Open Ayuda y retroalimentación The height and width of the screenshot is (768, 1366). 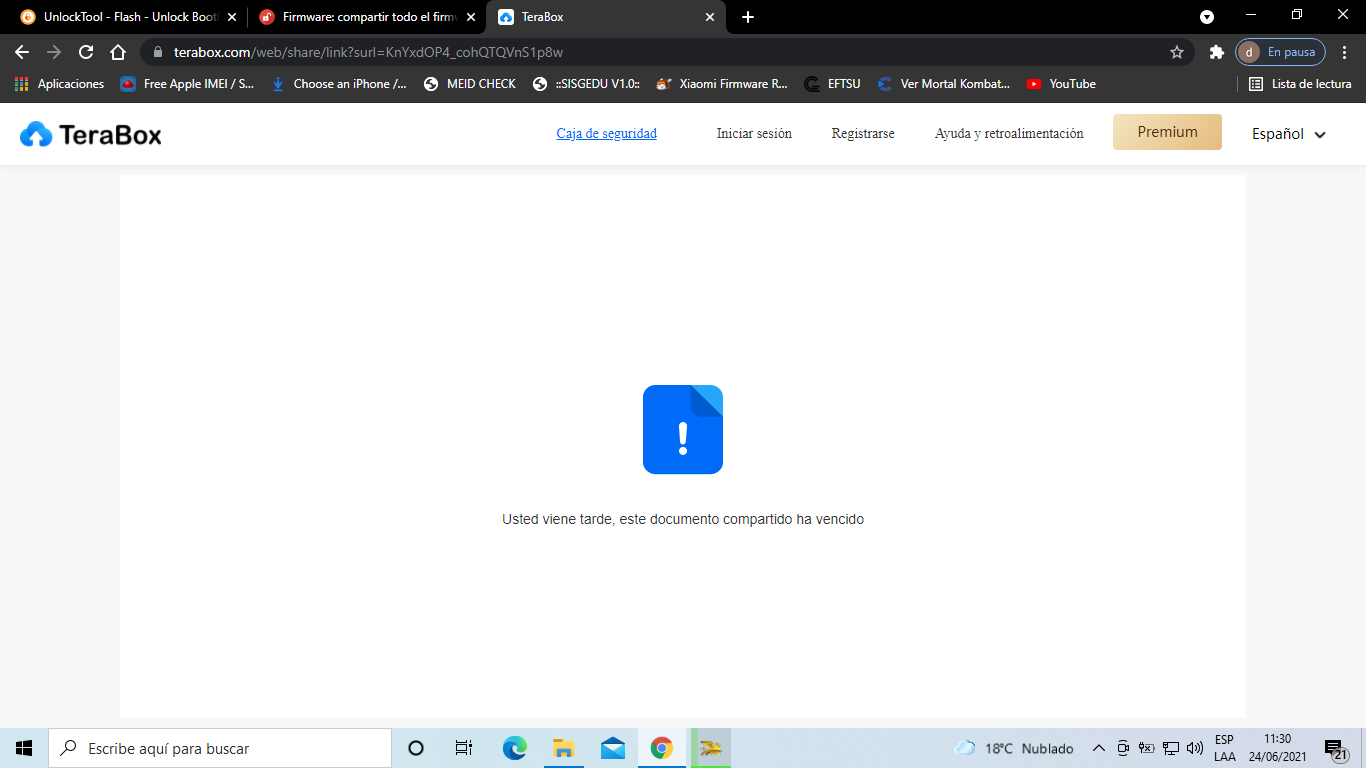tap(1009, 134)
